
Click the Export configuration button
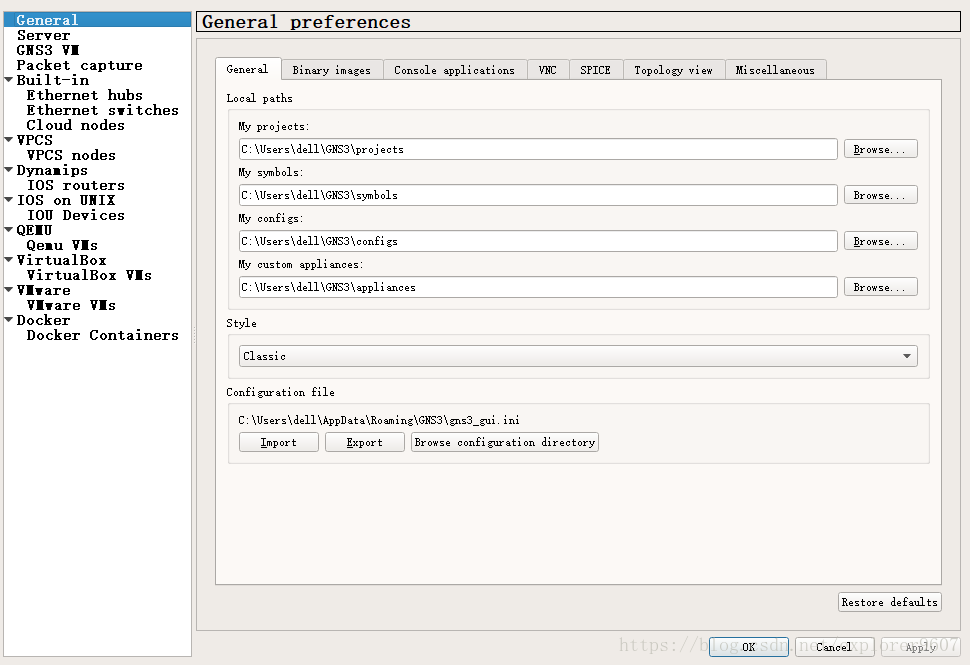(x=364, y=442)
